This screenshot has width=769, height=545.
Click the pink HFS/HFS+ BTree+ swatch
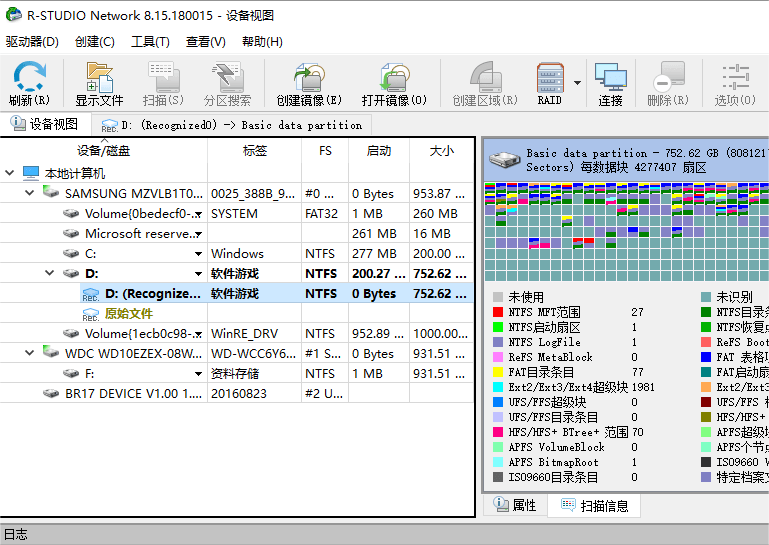(498, 432)
